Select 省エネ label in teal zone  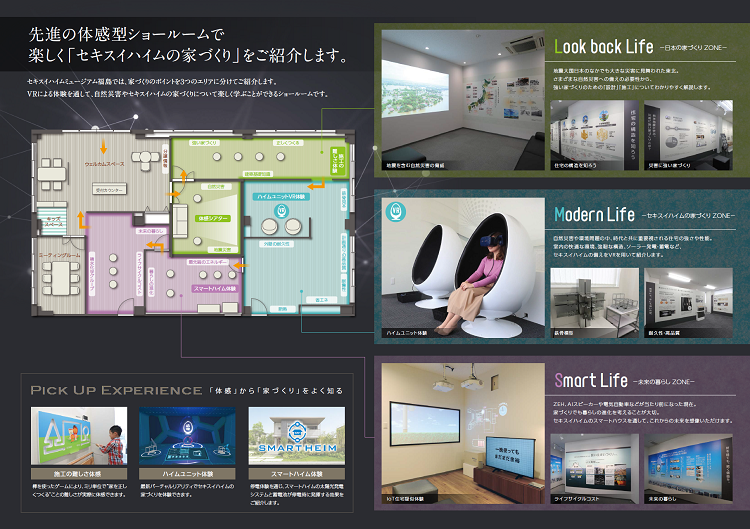[x=321, y=300]
